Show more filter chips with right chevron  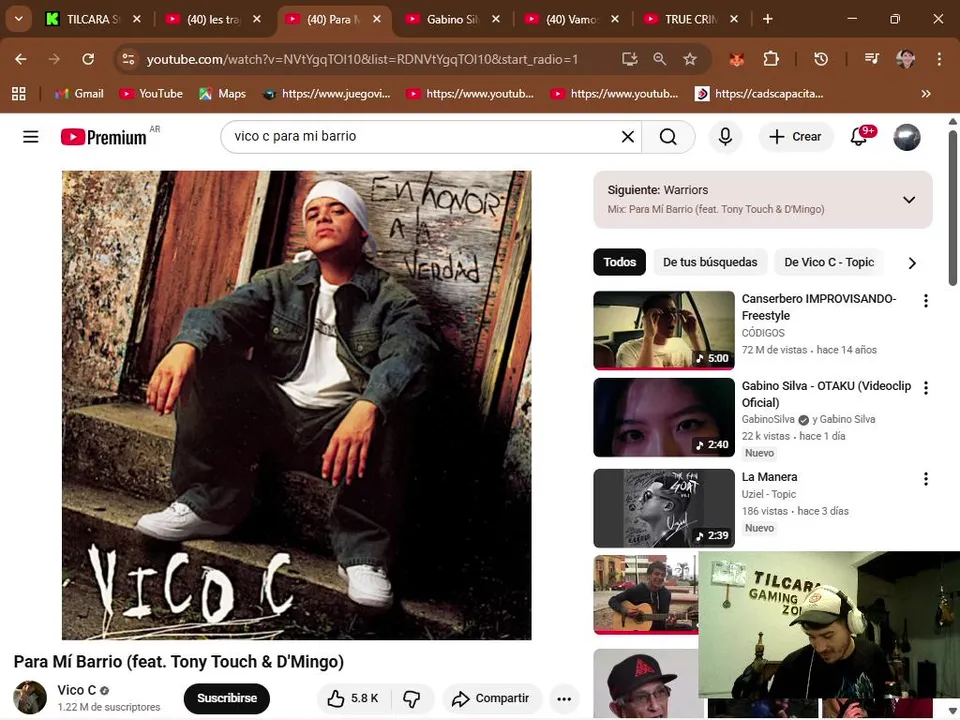912,263
